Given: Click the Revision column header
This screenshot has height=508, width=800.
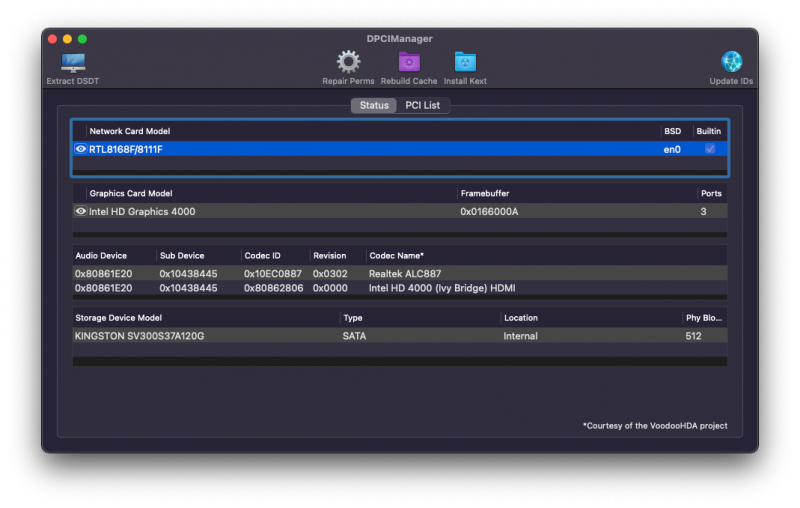Looking at the screenshot, I should pyautogui.click(x=330, y=256).
